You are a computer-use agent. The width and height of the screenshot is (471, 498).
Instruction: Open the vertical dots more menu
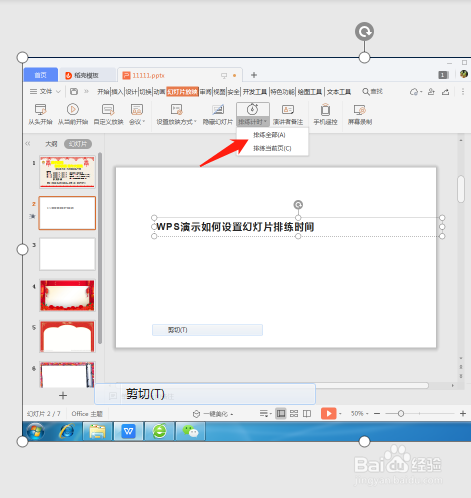463,92
